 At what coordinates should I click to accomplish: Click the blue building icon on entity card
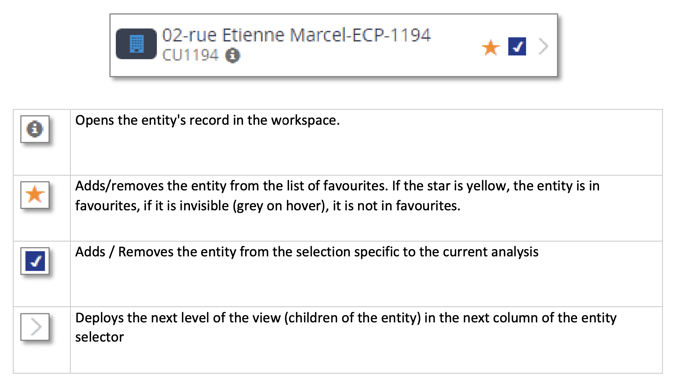[x=136, y=44]
